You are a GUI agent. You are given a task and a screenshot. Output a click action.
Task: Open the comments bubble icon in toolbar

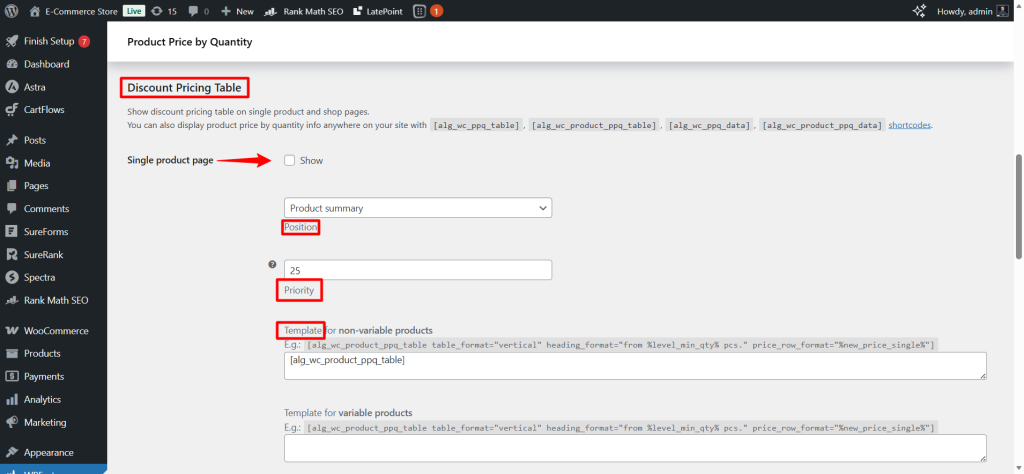click(192, 11)
